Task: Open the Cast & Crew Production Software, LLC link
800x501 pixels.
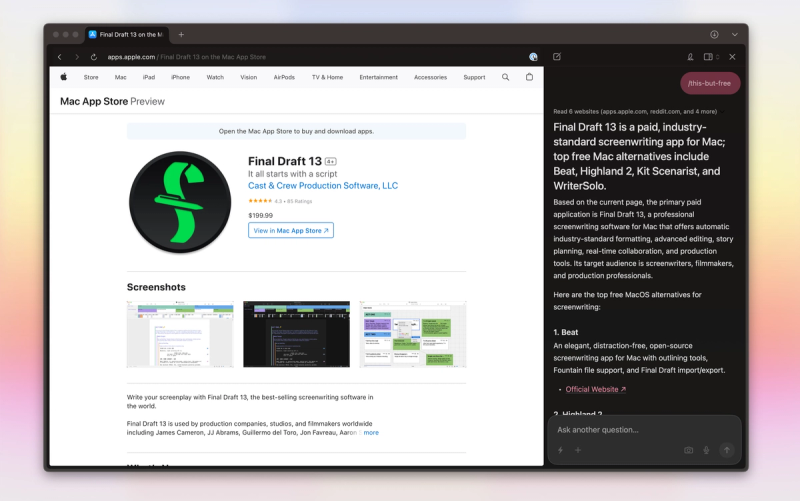Action: tap(323, 186)
